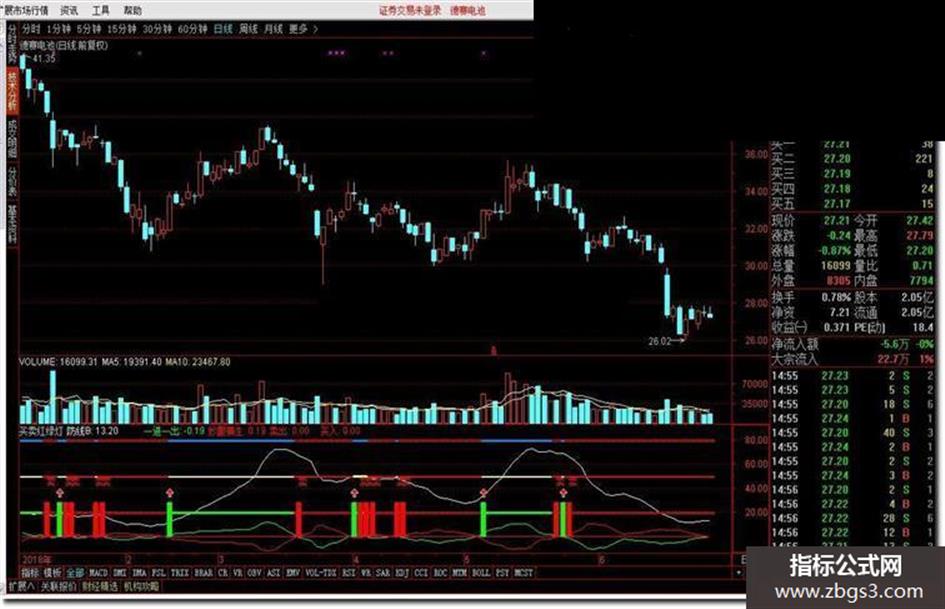Click the 证券交易未登录 login link
This screenshot has width=945, height=609.
[410, 10]
